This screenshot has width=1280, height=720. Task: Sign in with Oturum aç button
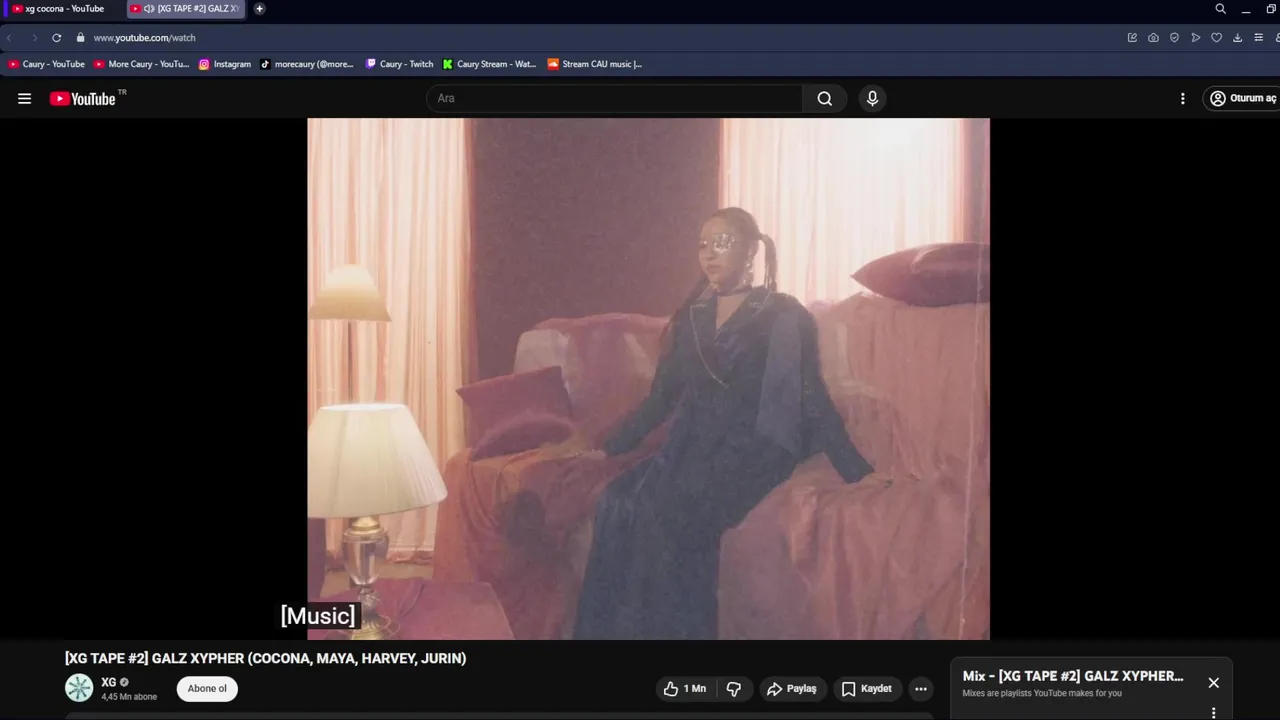click(1243, 98)
